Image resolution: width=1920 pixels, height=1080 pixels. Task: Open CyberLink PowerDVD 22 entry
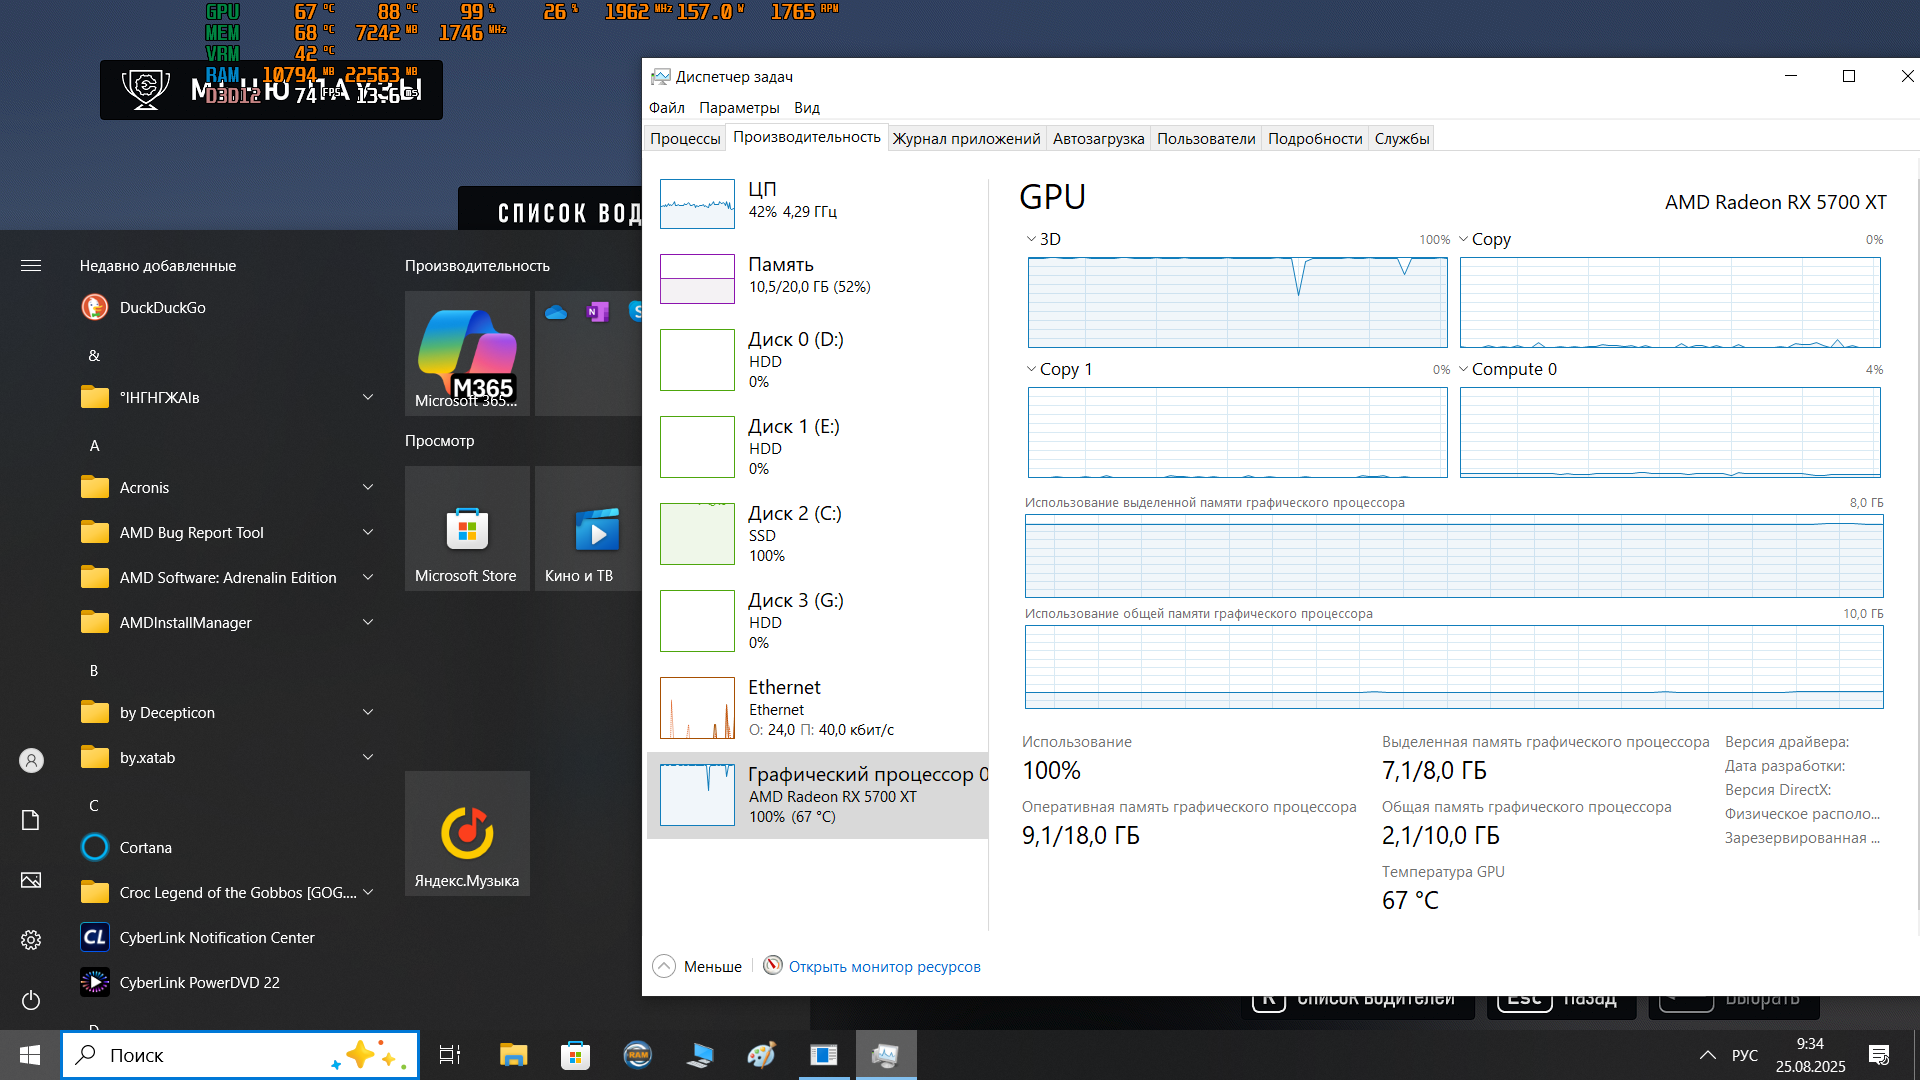click(199, 982)
